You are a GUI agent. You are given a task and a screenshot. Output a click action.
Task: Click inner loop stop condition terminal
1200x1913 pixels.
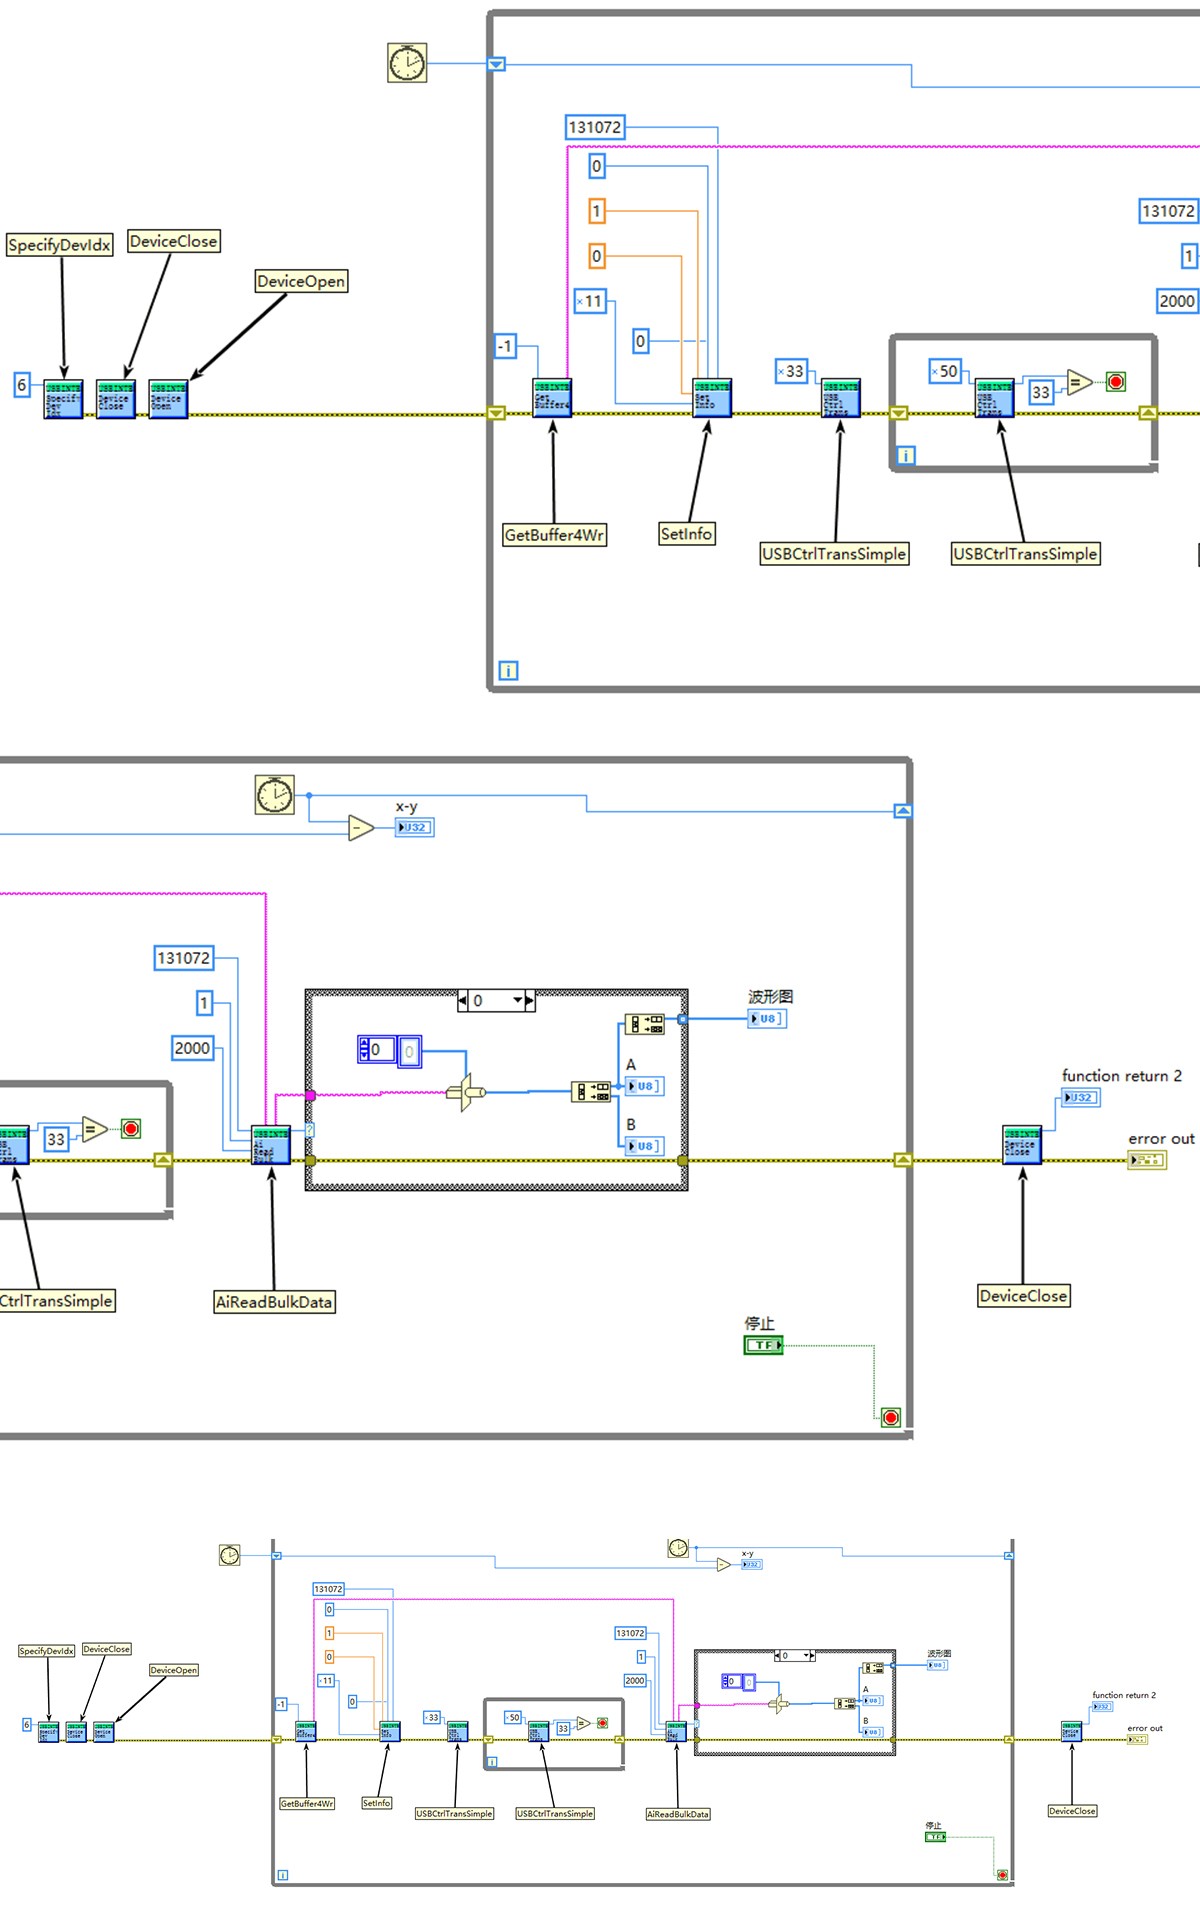(1116, 381)
